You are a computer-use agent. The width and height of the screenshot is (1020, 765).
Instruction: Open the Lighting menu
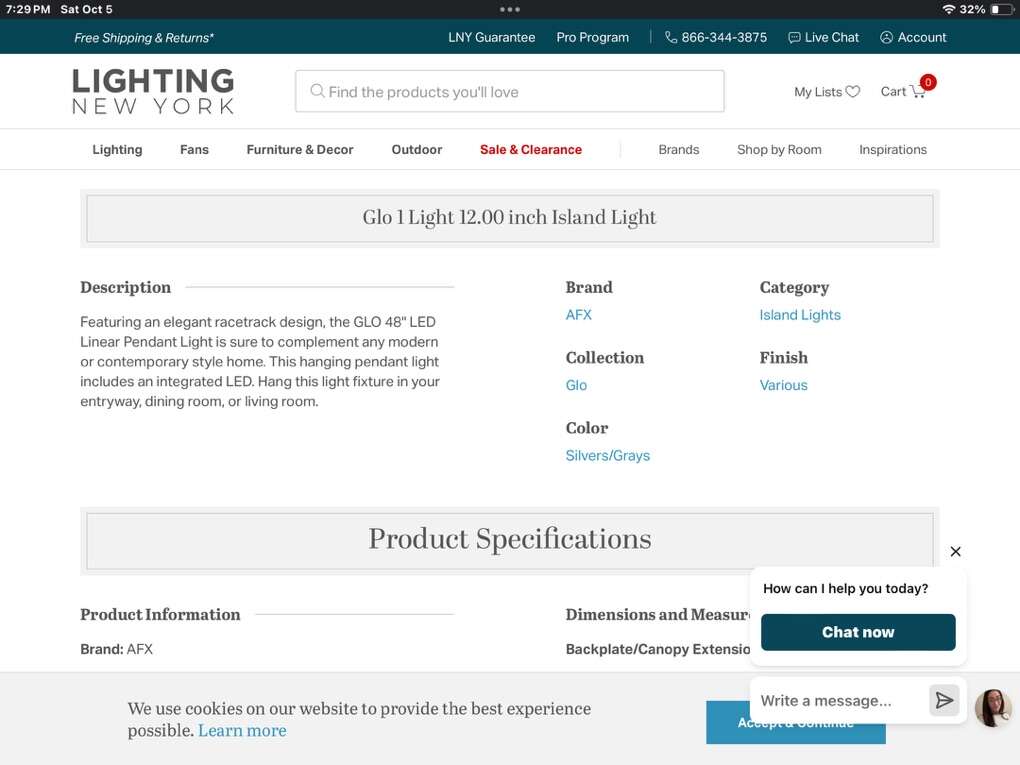(117, 150)
